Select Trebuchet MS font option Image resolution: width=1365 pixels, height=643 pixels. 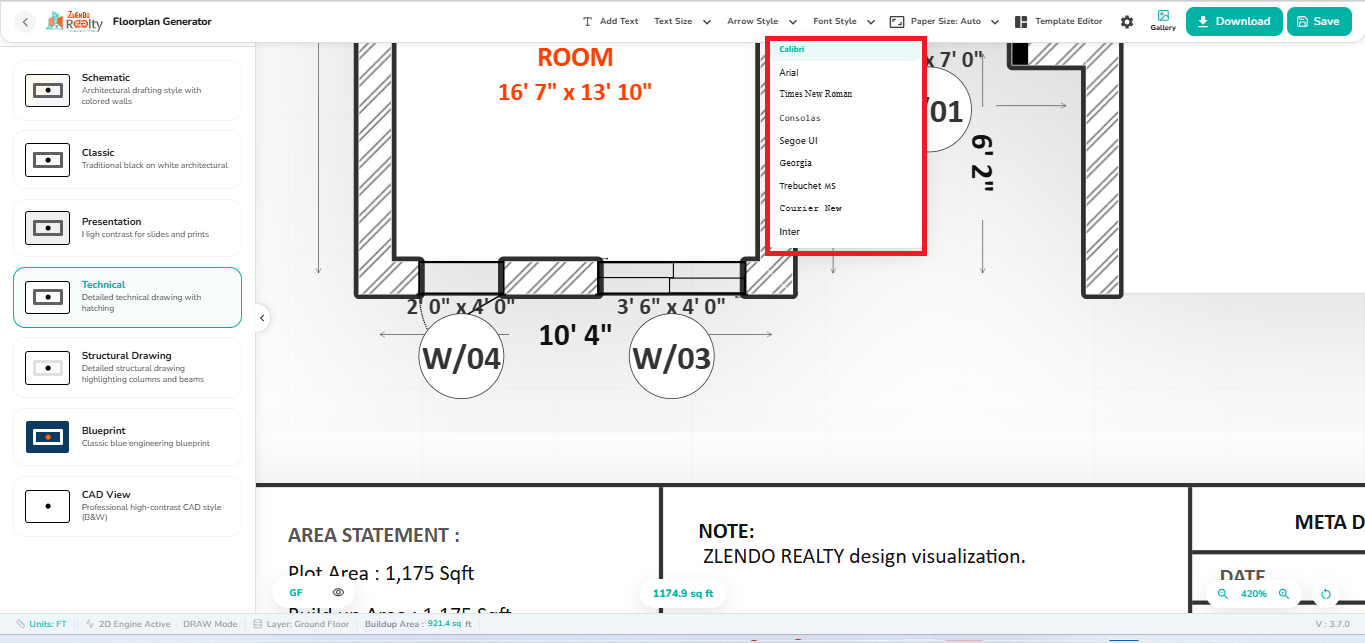pos(845,186)
